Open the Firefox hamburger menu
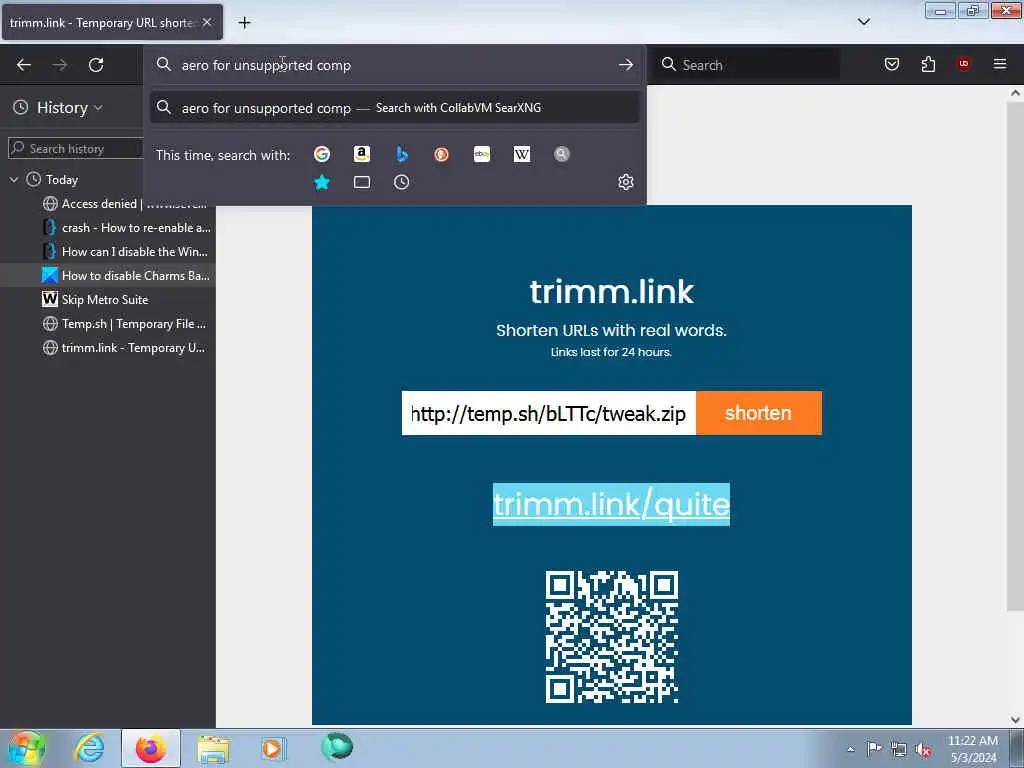1024x768 pixels. coord(1000,64)
